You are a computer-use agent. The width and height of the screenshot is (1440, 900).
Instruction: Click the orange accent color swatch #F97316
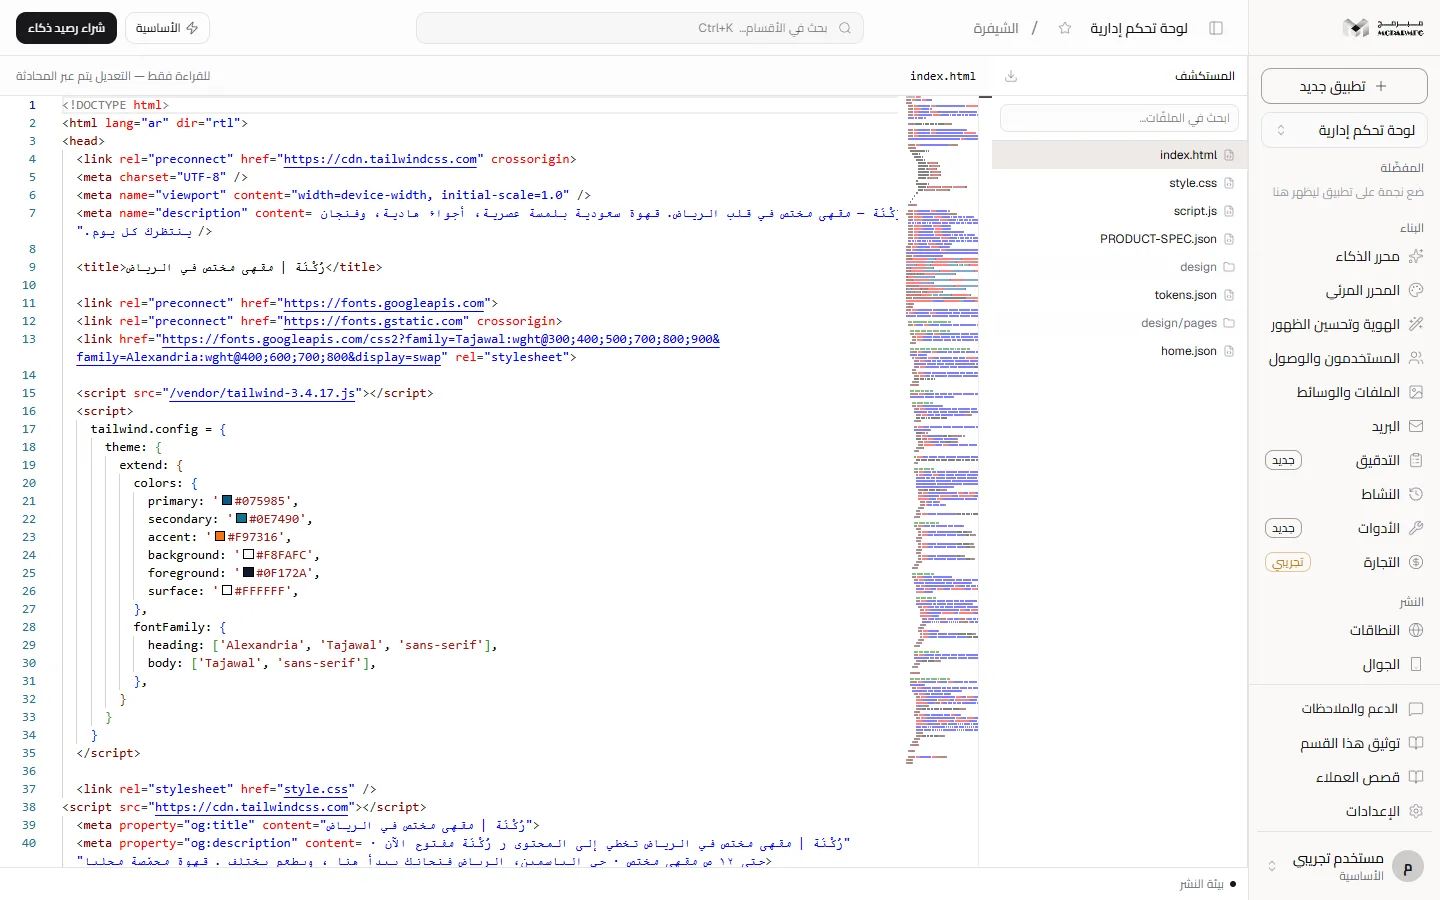[220, 537]
